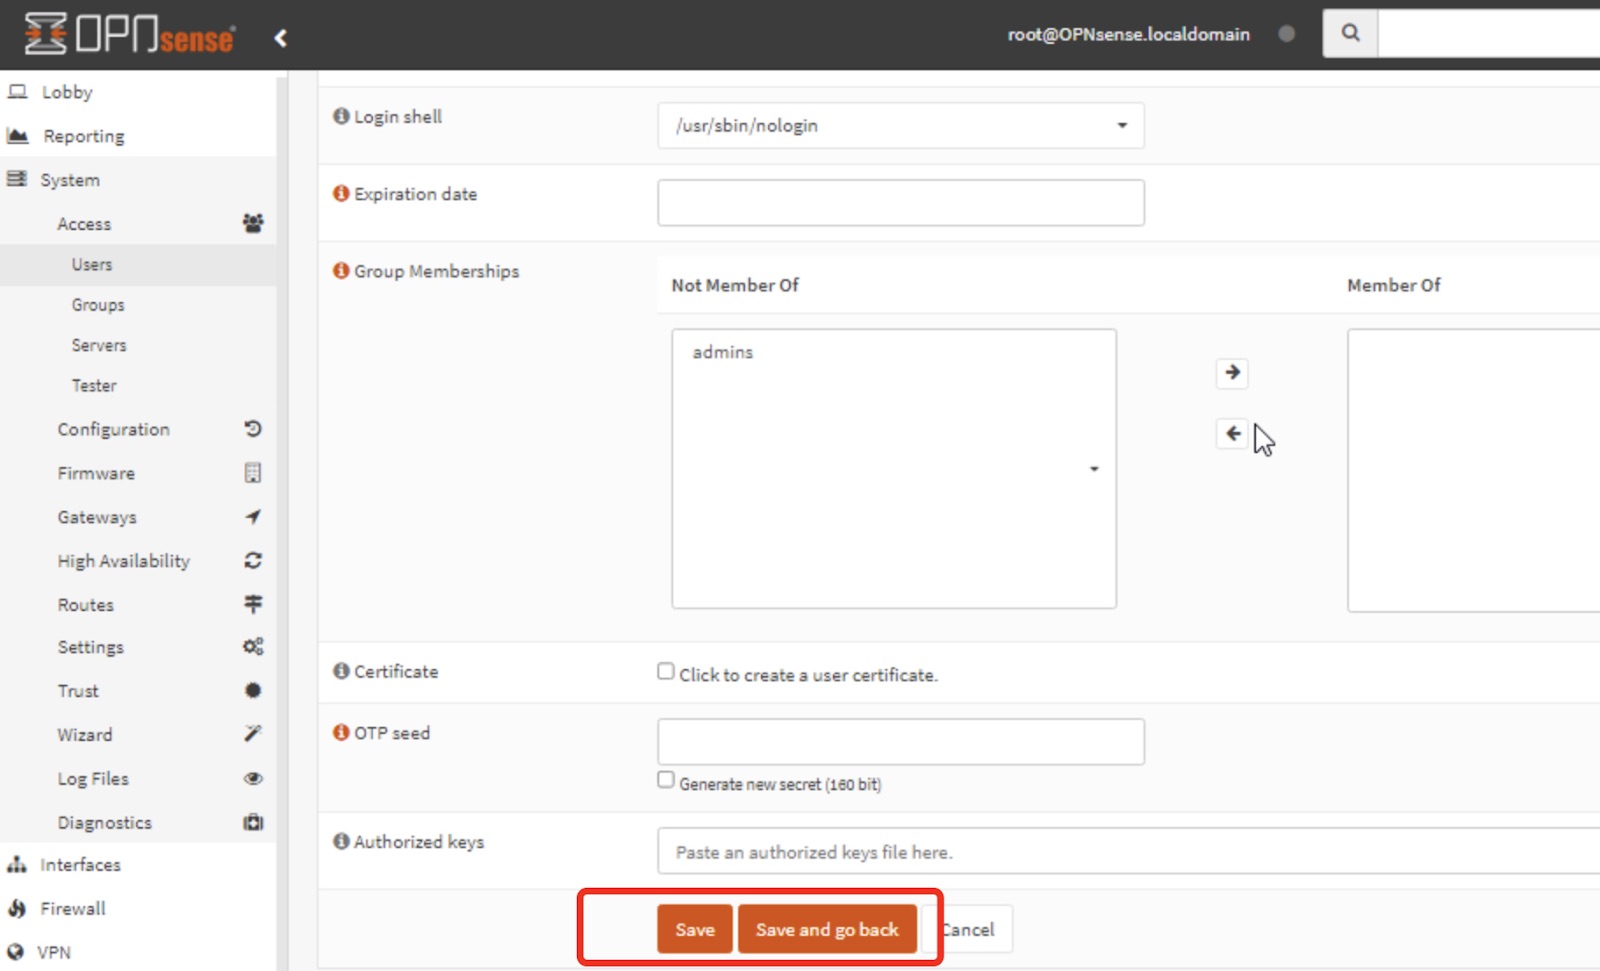The width and height of the screenshot is (1600, 971).
Task: Expand the Firewall sidebar section
Action: 72,908
